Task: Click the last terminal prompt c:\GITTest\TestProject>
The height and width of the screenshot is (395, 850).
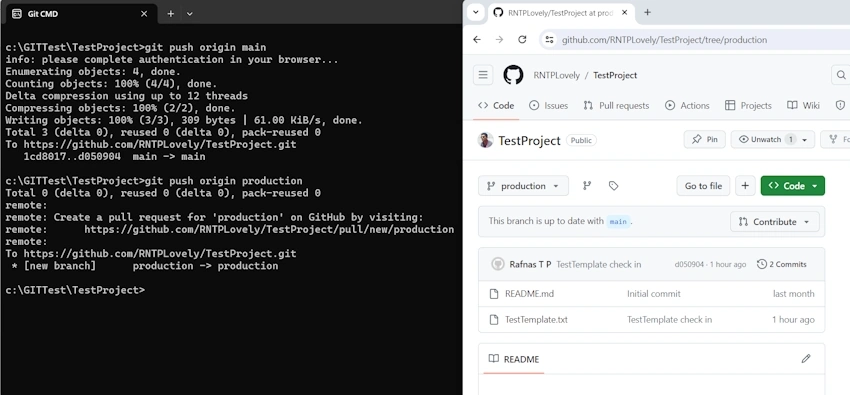Action: 75,290
